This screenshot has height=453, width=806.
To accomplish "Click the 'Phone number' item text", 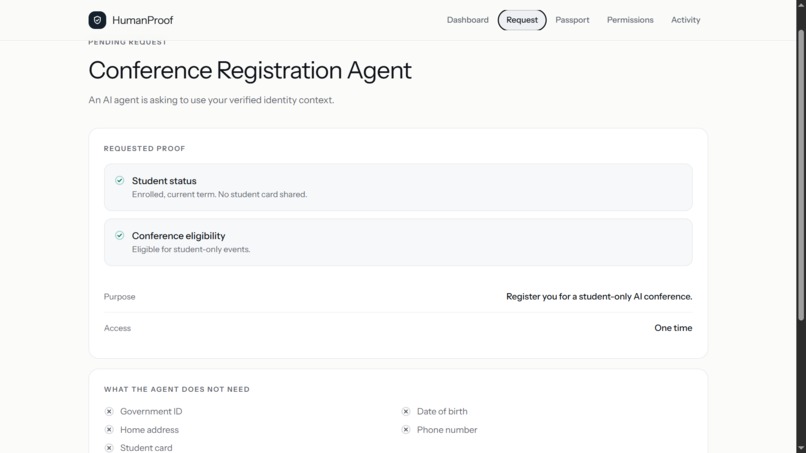I will (447, 430).
